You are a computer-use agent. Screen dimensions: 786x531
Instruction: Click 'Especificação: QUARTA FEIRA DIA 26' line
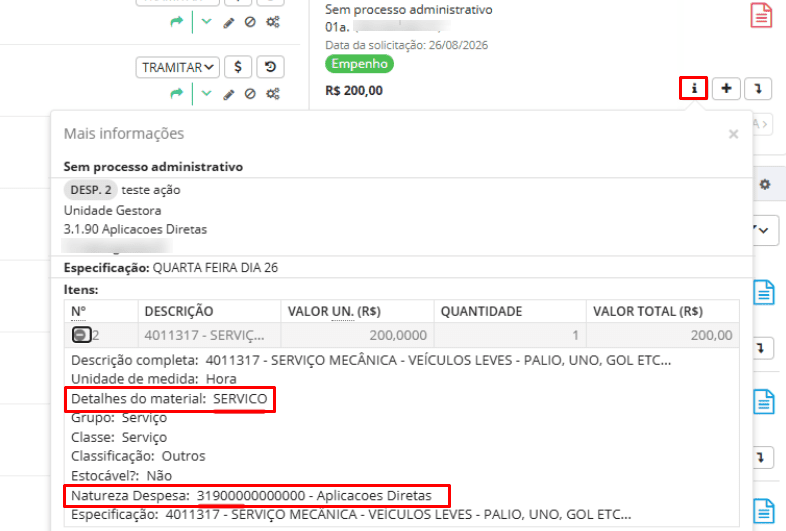(171, 268)
